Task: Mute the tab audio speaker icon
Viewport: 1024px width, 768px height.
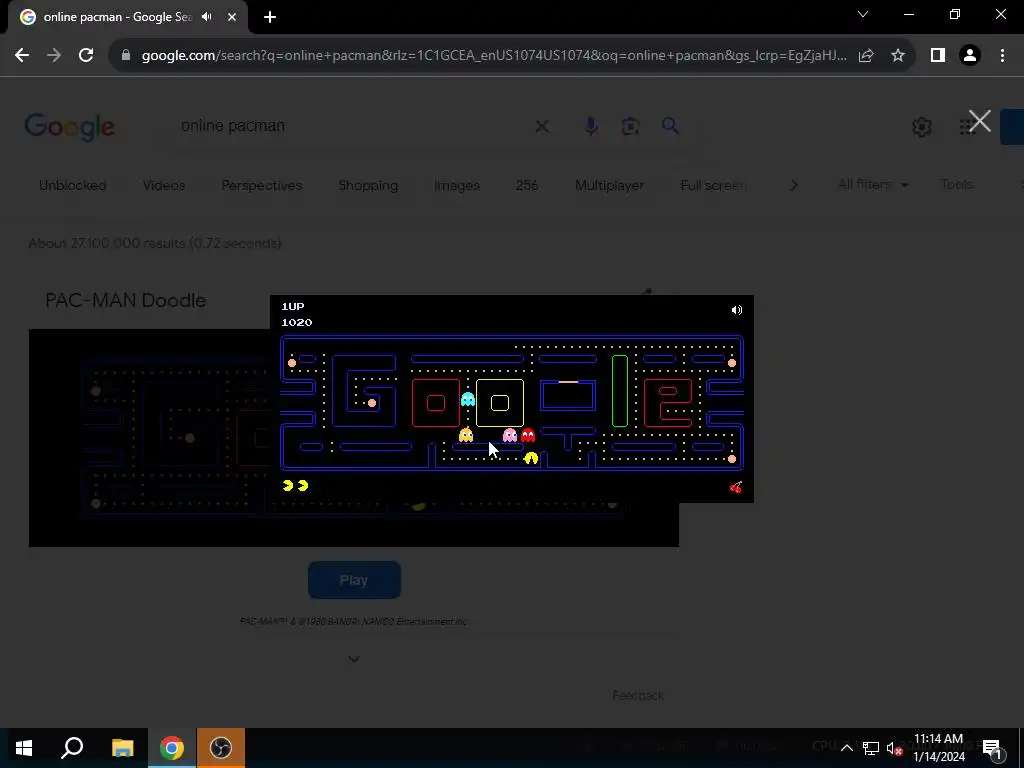Action: [x=207, y=17]
